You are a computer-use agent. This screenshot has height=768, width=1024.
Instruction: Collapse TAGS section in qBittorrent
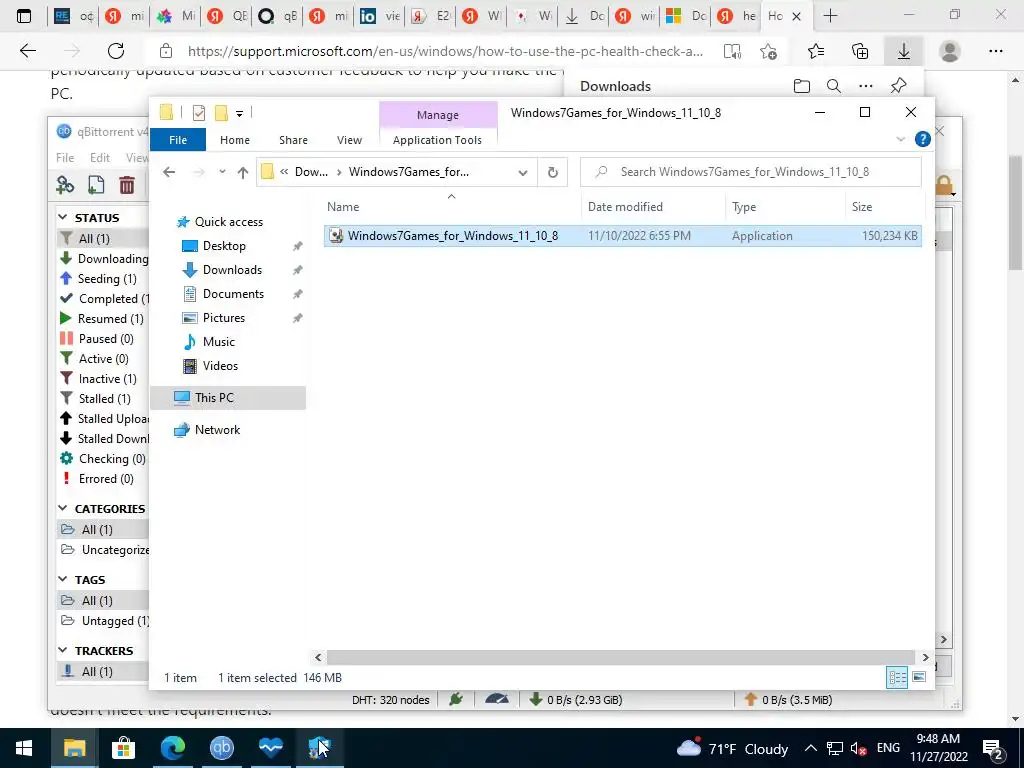pos(63,579)
